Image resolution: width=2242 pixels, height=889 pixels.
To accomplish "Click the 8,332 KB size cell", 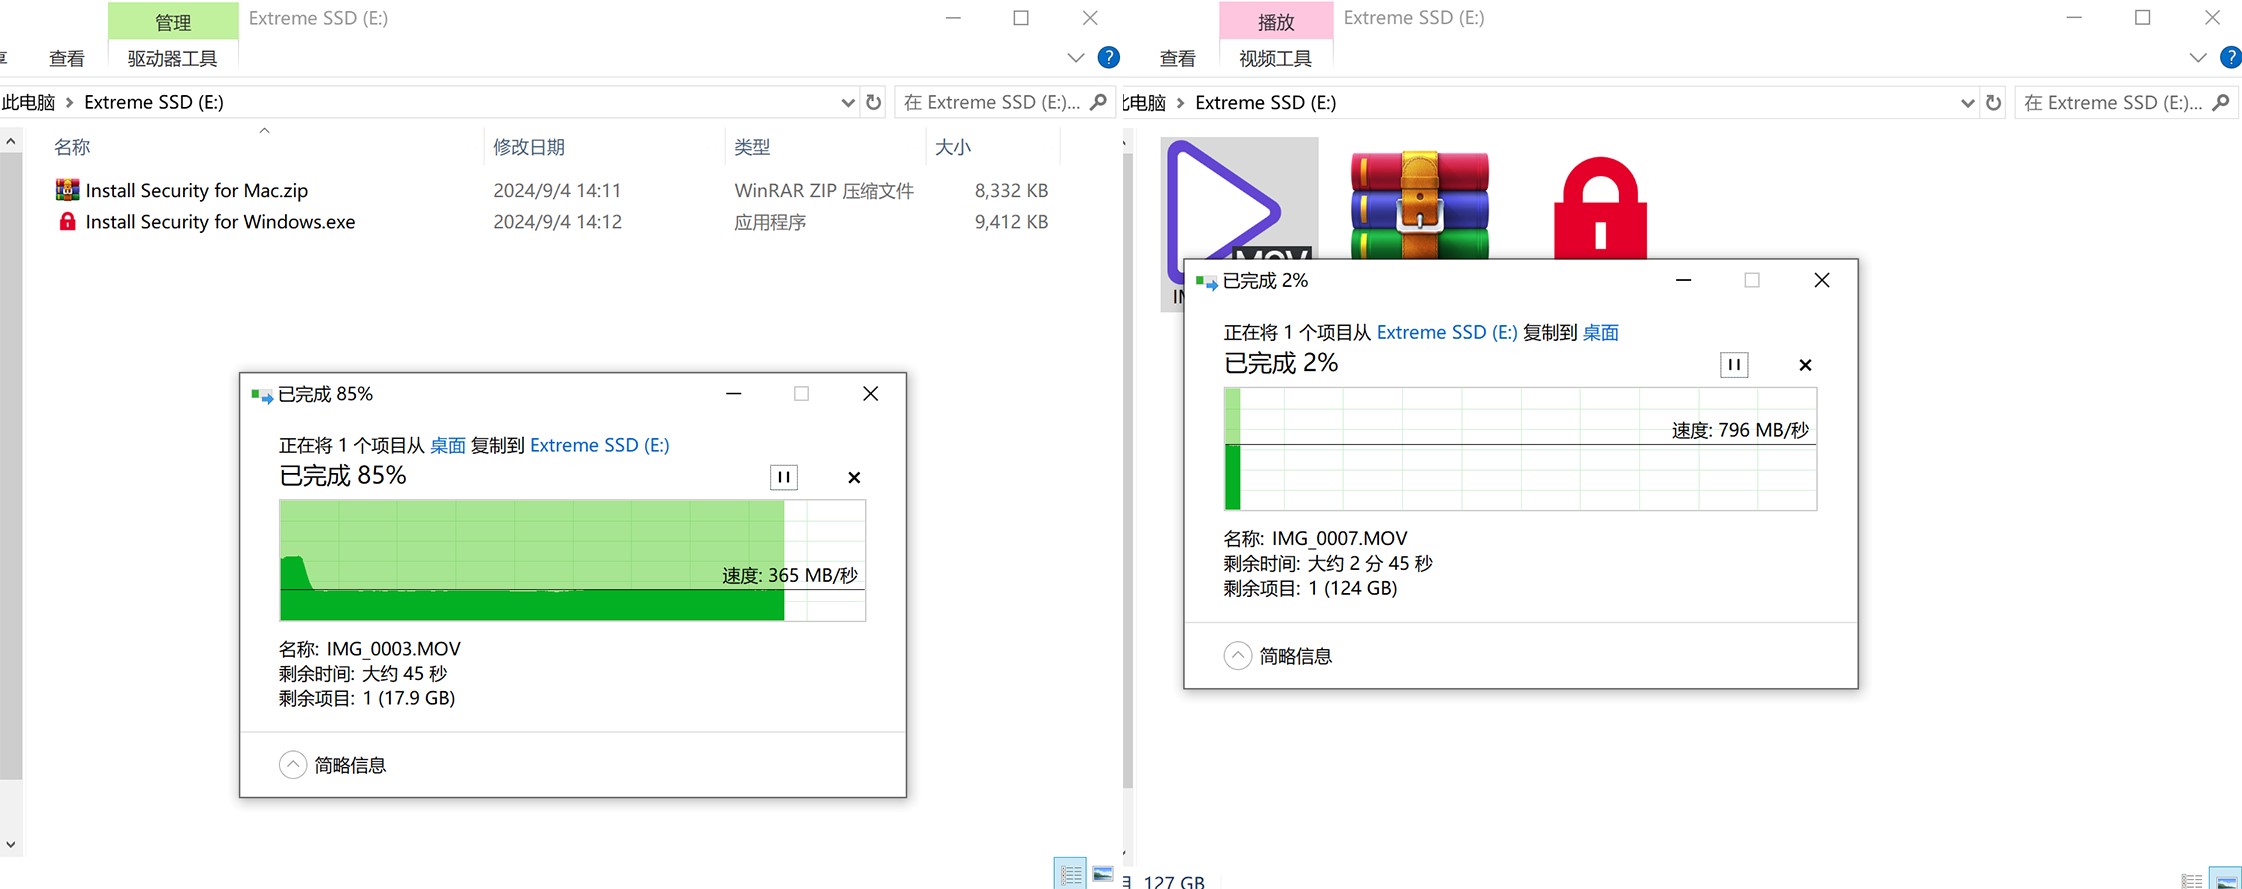I will [x=1011, y=190].
